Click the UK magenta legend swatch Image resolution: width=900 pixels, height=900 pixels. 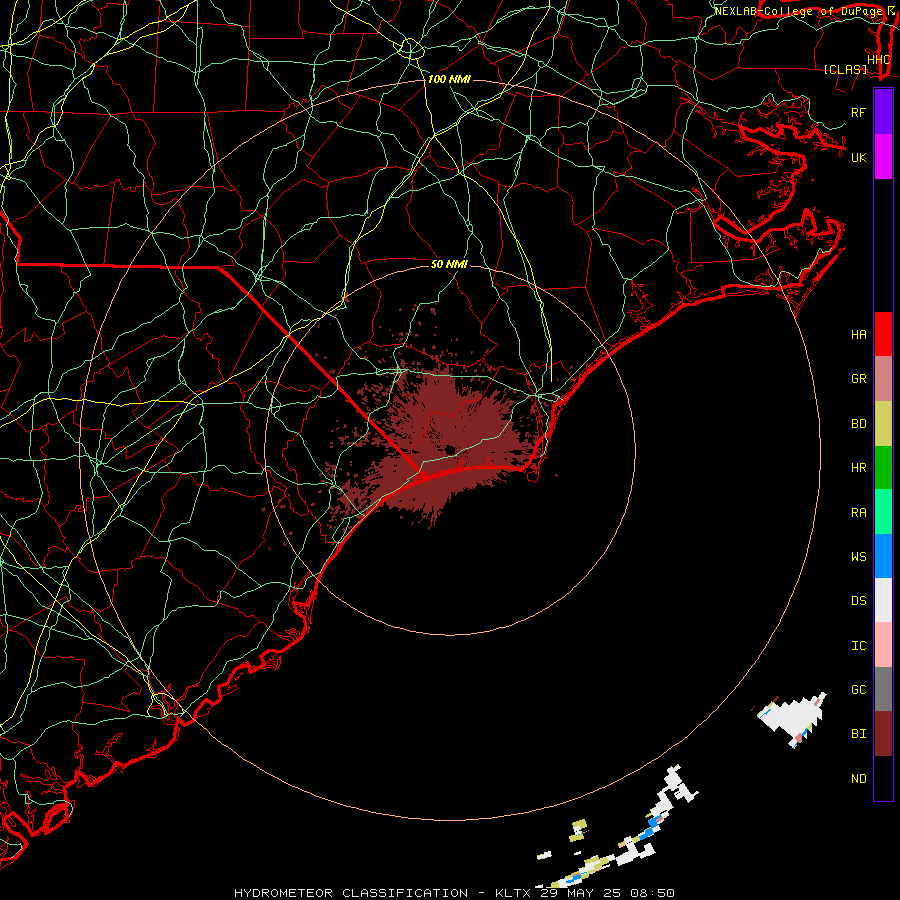click(883, 157)
